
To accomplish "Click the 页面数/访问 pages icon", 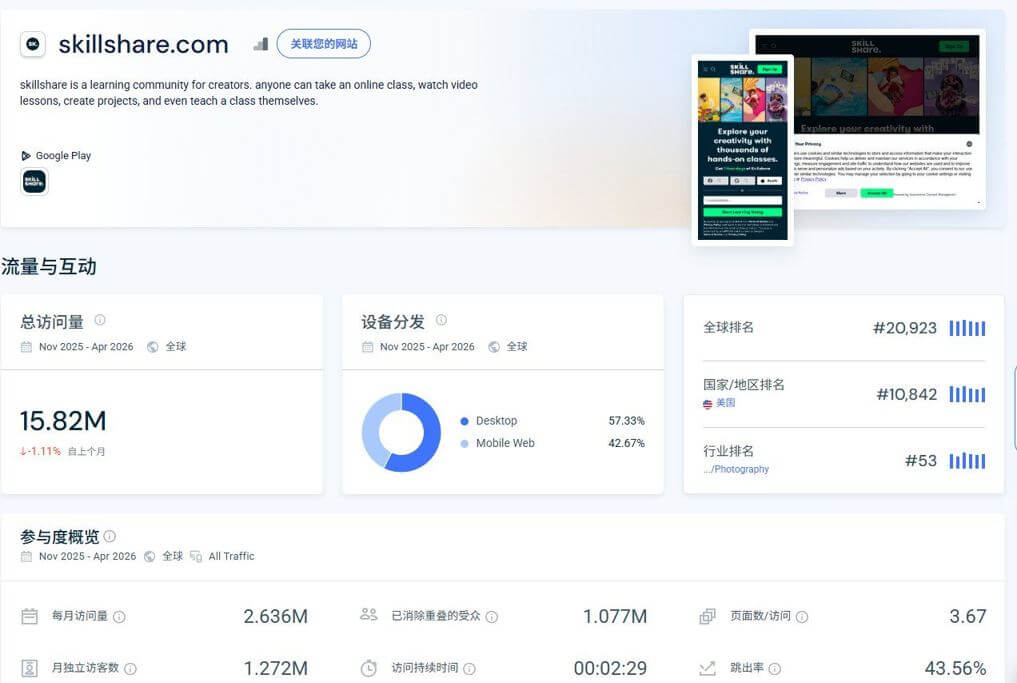I will tap(708, 616).
